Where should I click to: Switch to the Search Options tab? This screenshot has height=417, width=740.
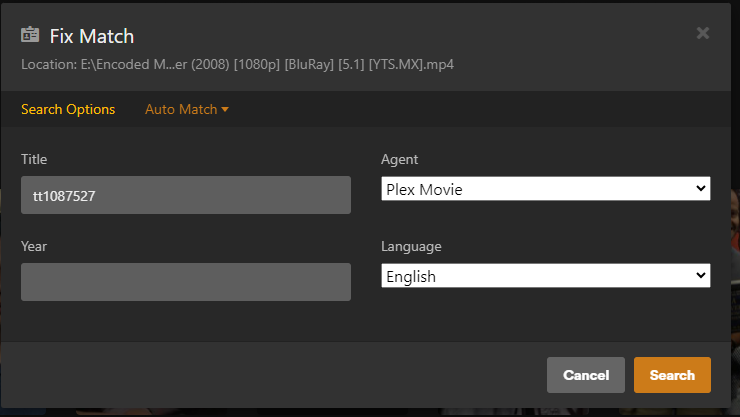(68, 109)
